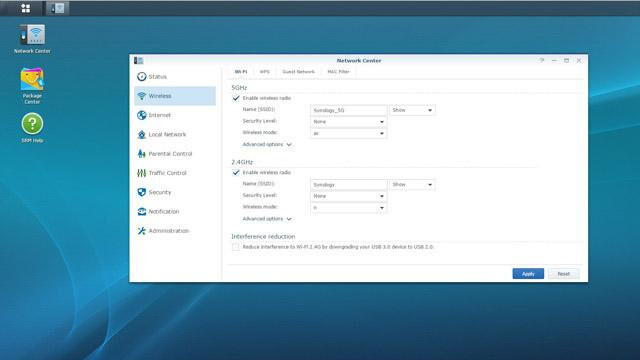
Task: Expand 5GHz Advanced options
Action: click(267, 144)
